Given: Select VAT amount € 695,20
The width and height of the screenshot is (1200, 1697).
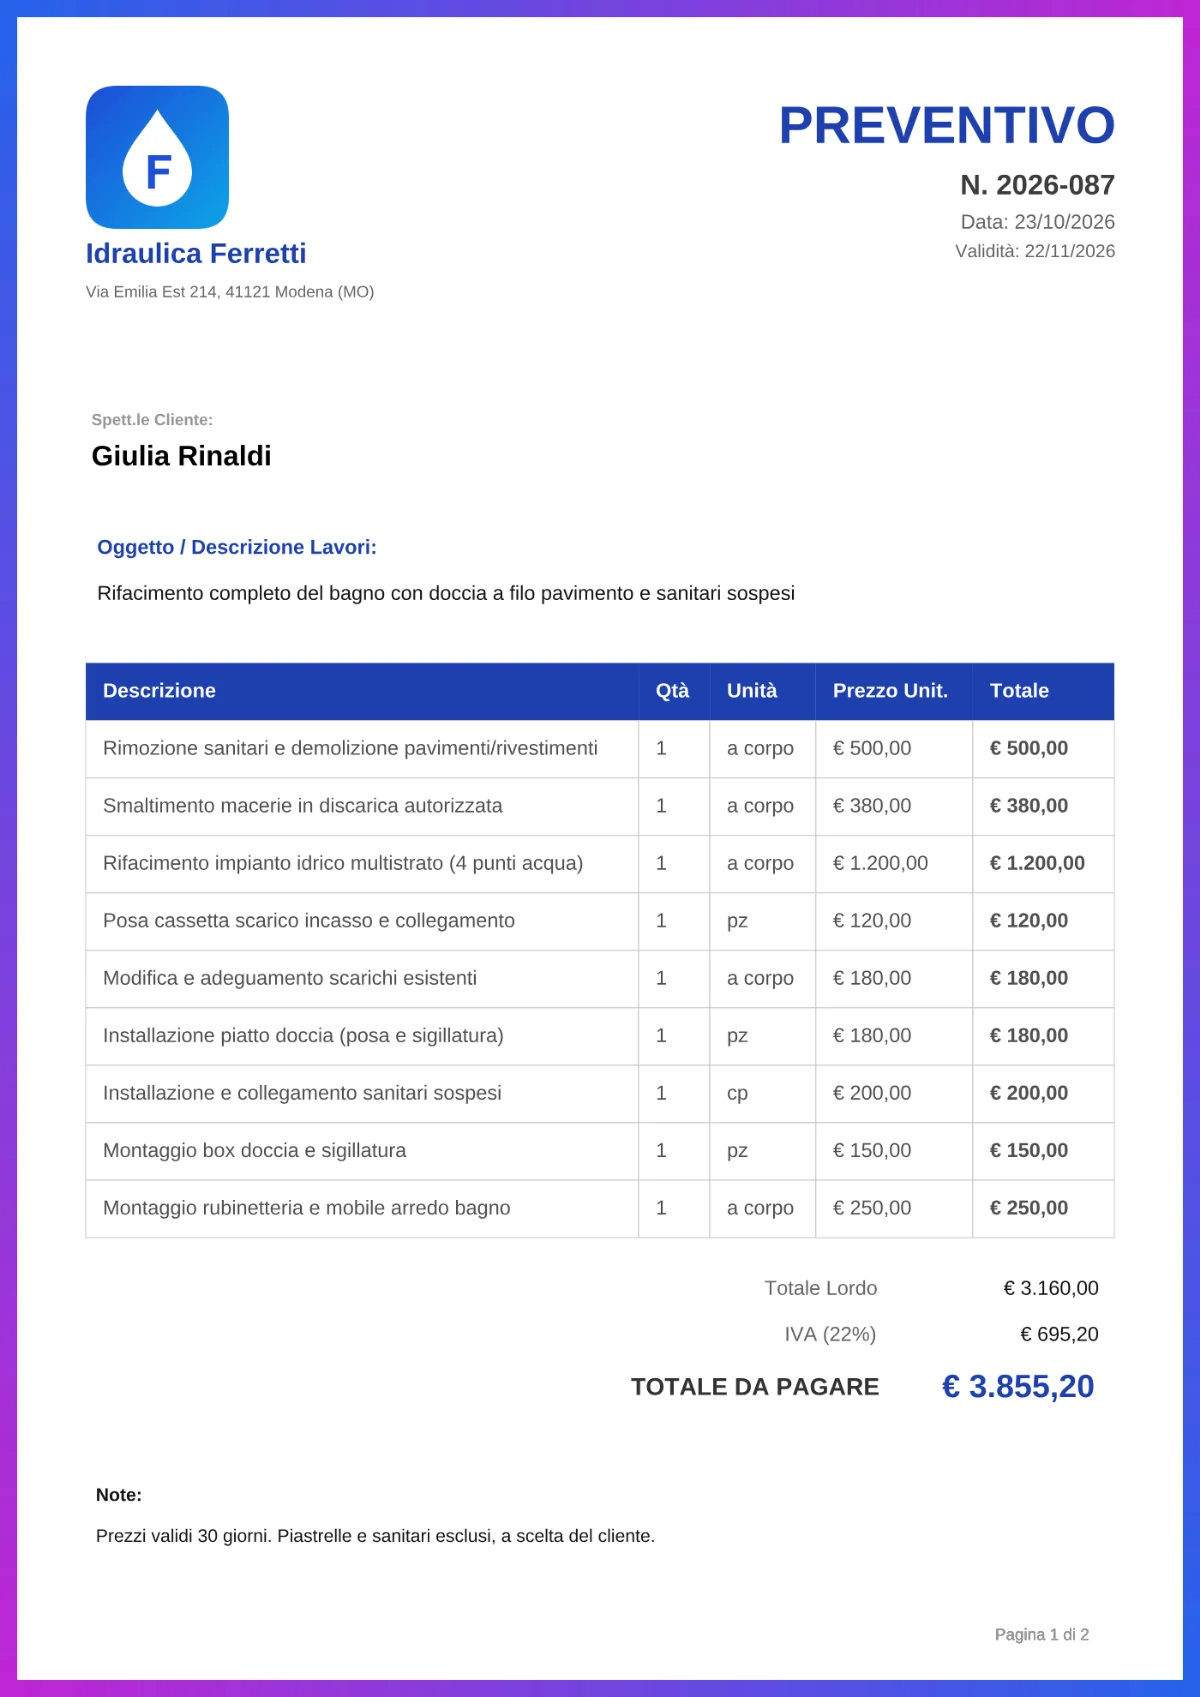Looking at the screenshot, I should pyautogui.click(x=1059, y=1334).
